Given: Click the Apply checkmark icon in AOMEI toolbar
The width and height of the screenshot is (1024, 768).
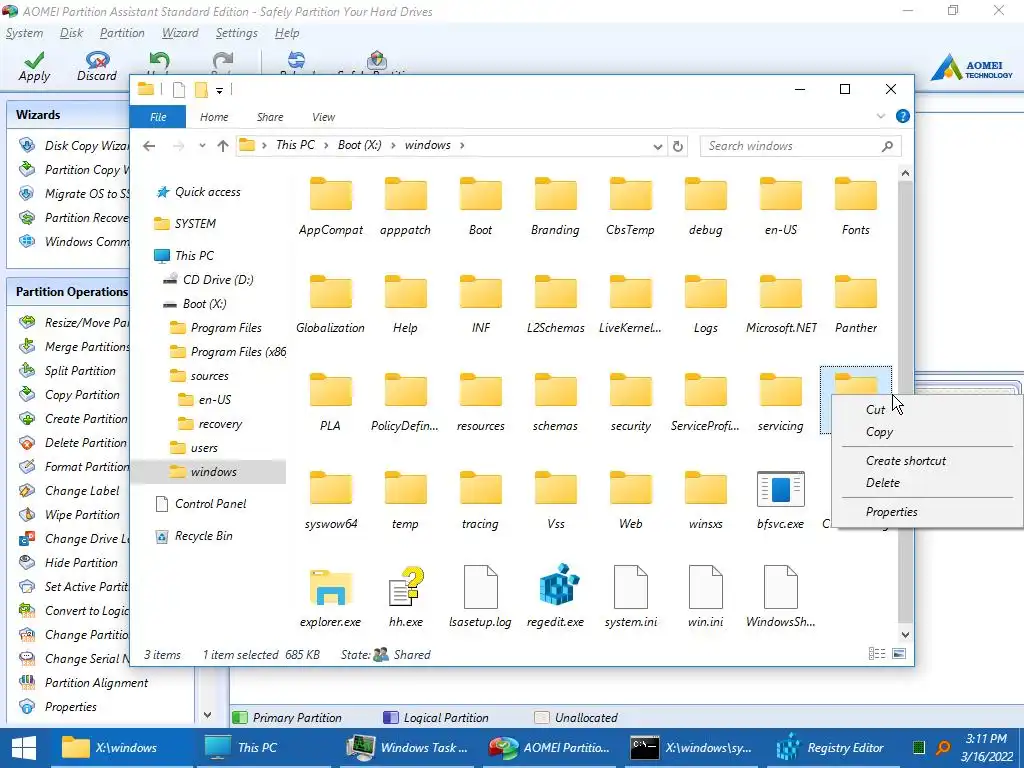Looking at the screenshot, I should 34,60.
